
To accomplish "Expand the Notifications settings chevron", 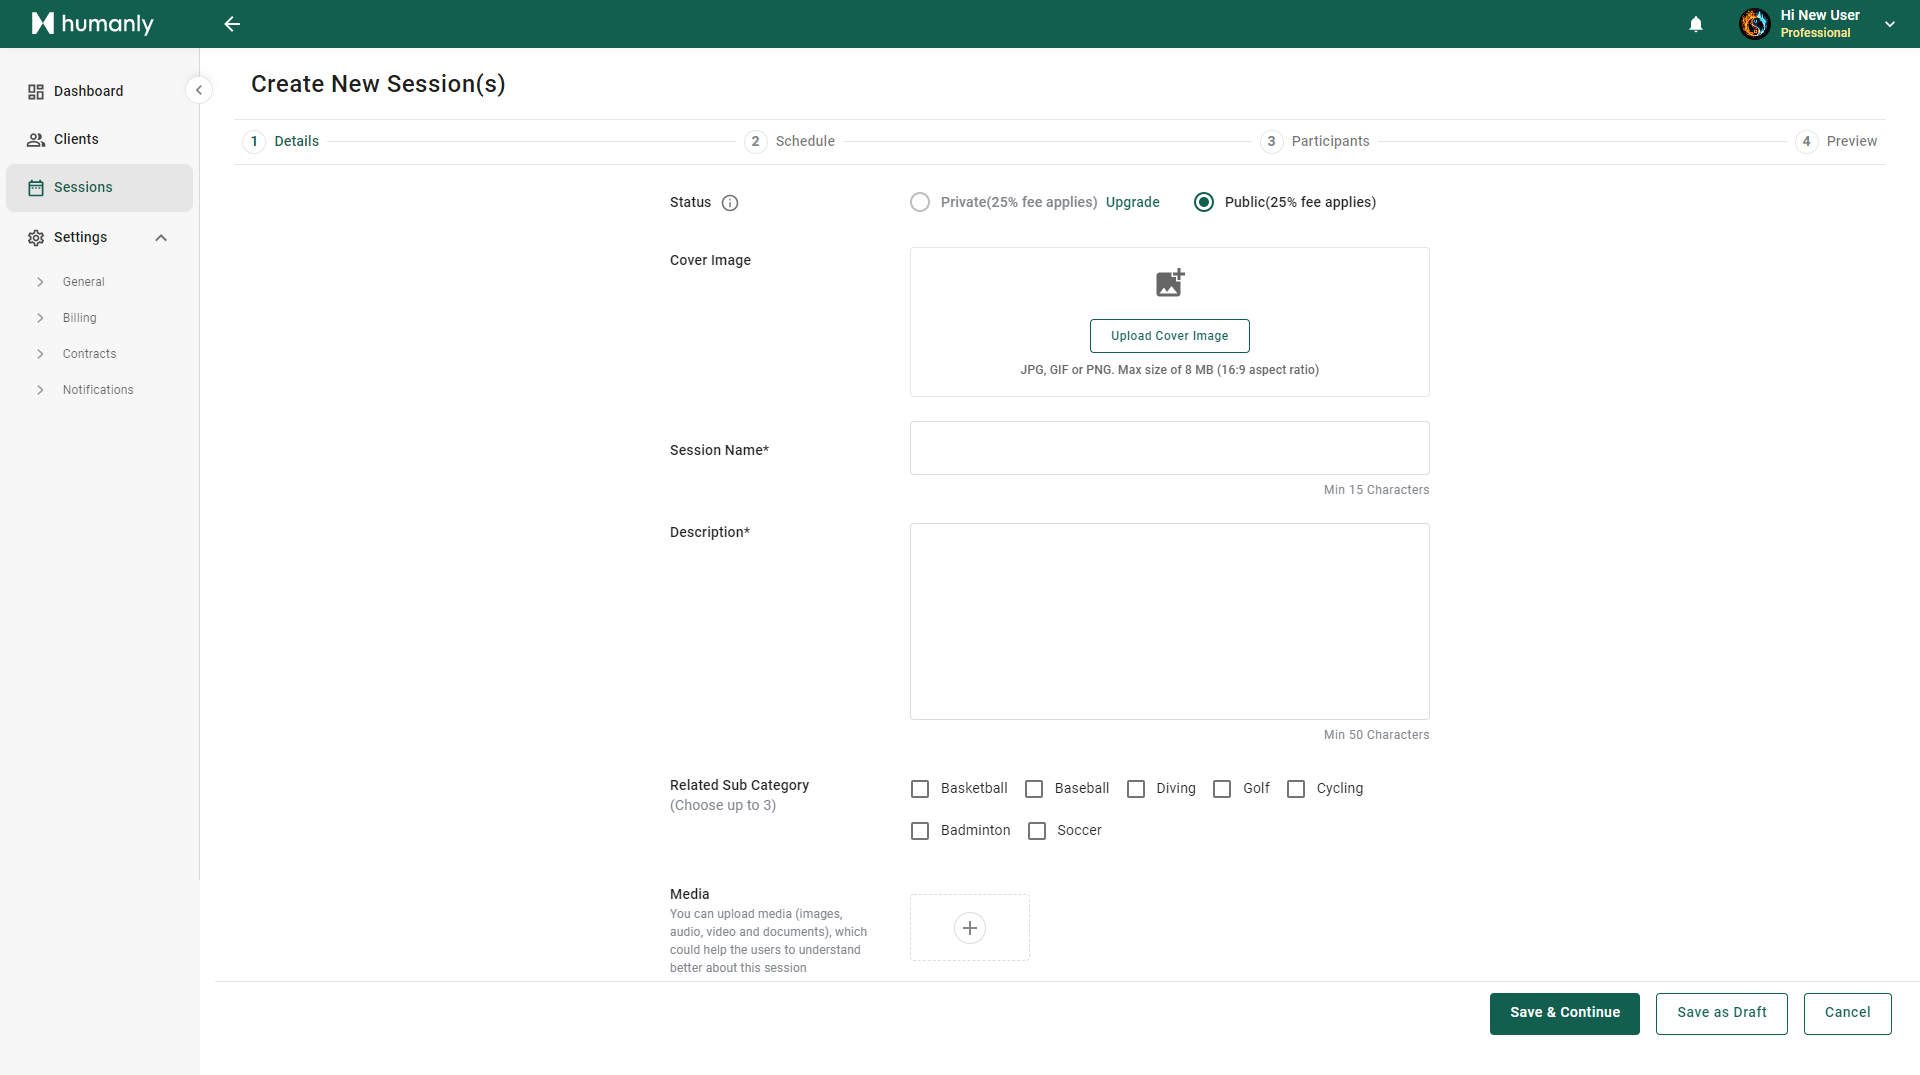I will point(40,390).
